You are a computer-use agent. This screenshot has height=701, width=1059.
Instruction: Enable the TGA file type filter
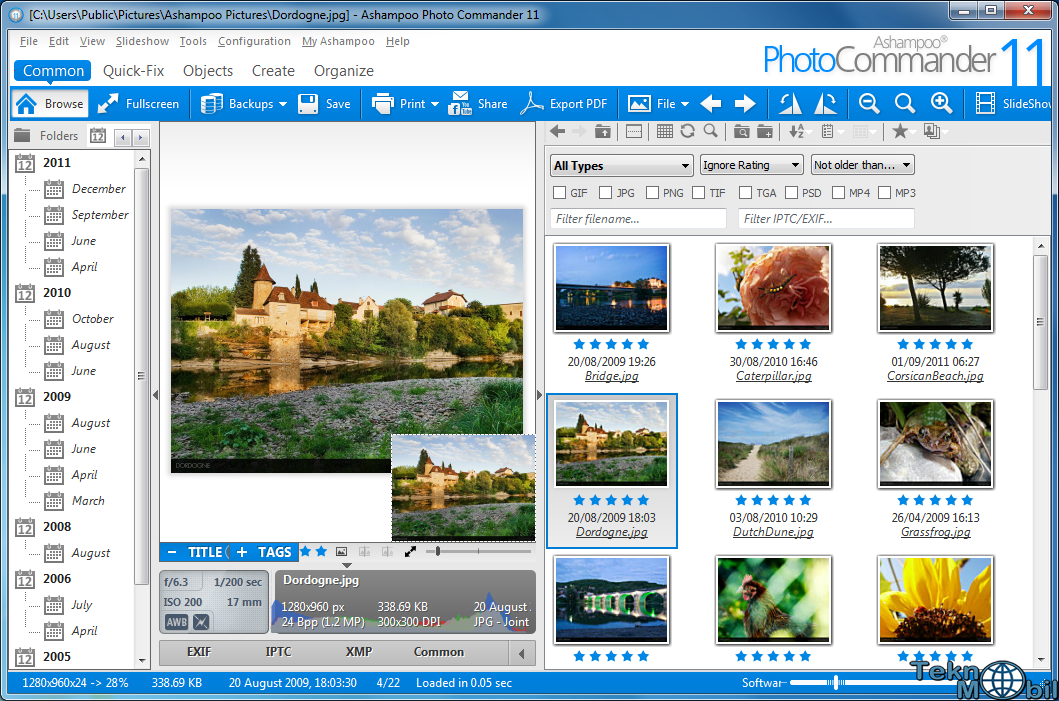(x=746, y=193)
